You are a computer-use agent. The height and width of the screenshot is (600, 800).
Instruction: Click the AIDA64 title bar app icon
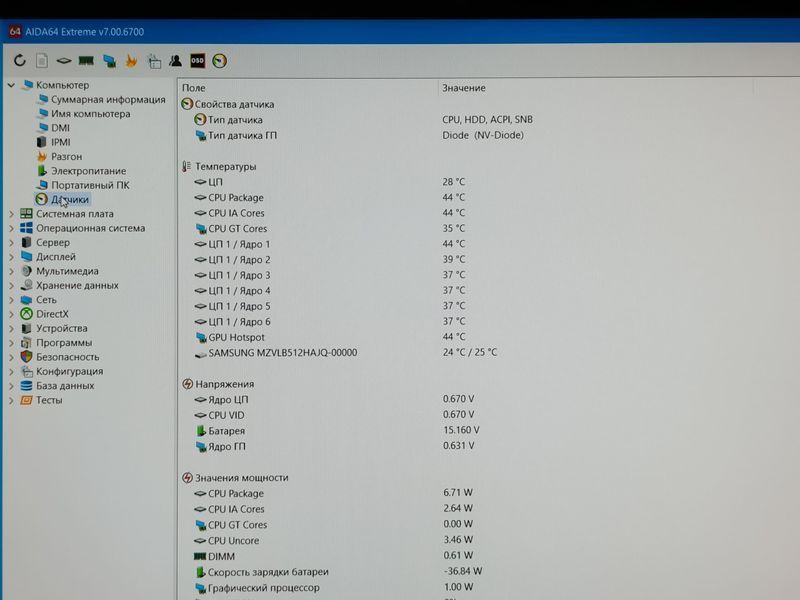[x=15, y=31]
